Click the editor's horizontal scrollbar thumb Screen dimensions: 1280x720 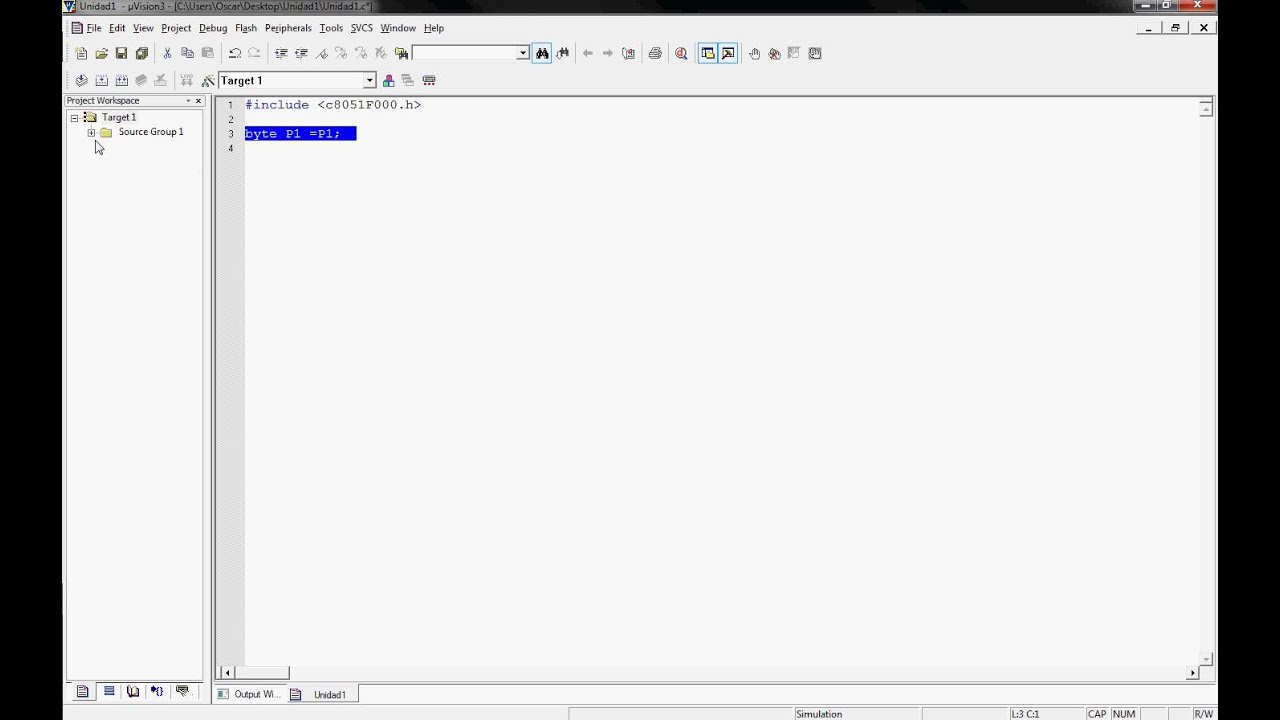[x=262, y=673]
